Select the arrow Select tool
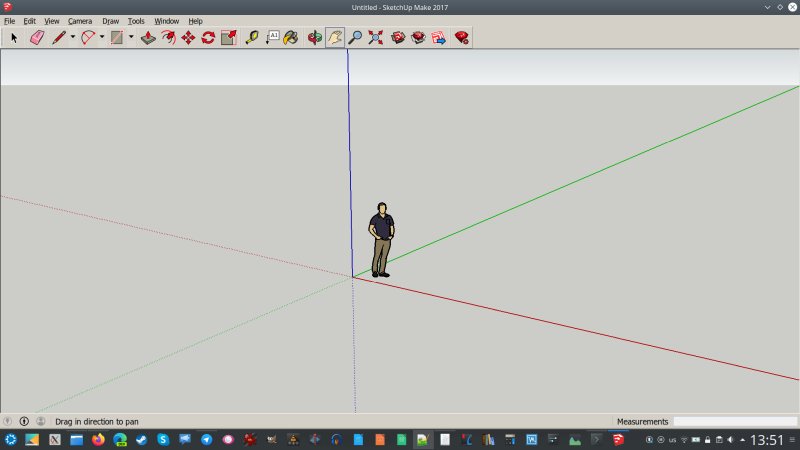This screenshot has height=450, width=800. 14,38
